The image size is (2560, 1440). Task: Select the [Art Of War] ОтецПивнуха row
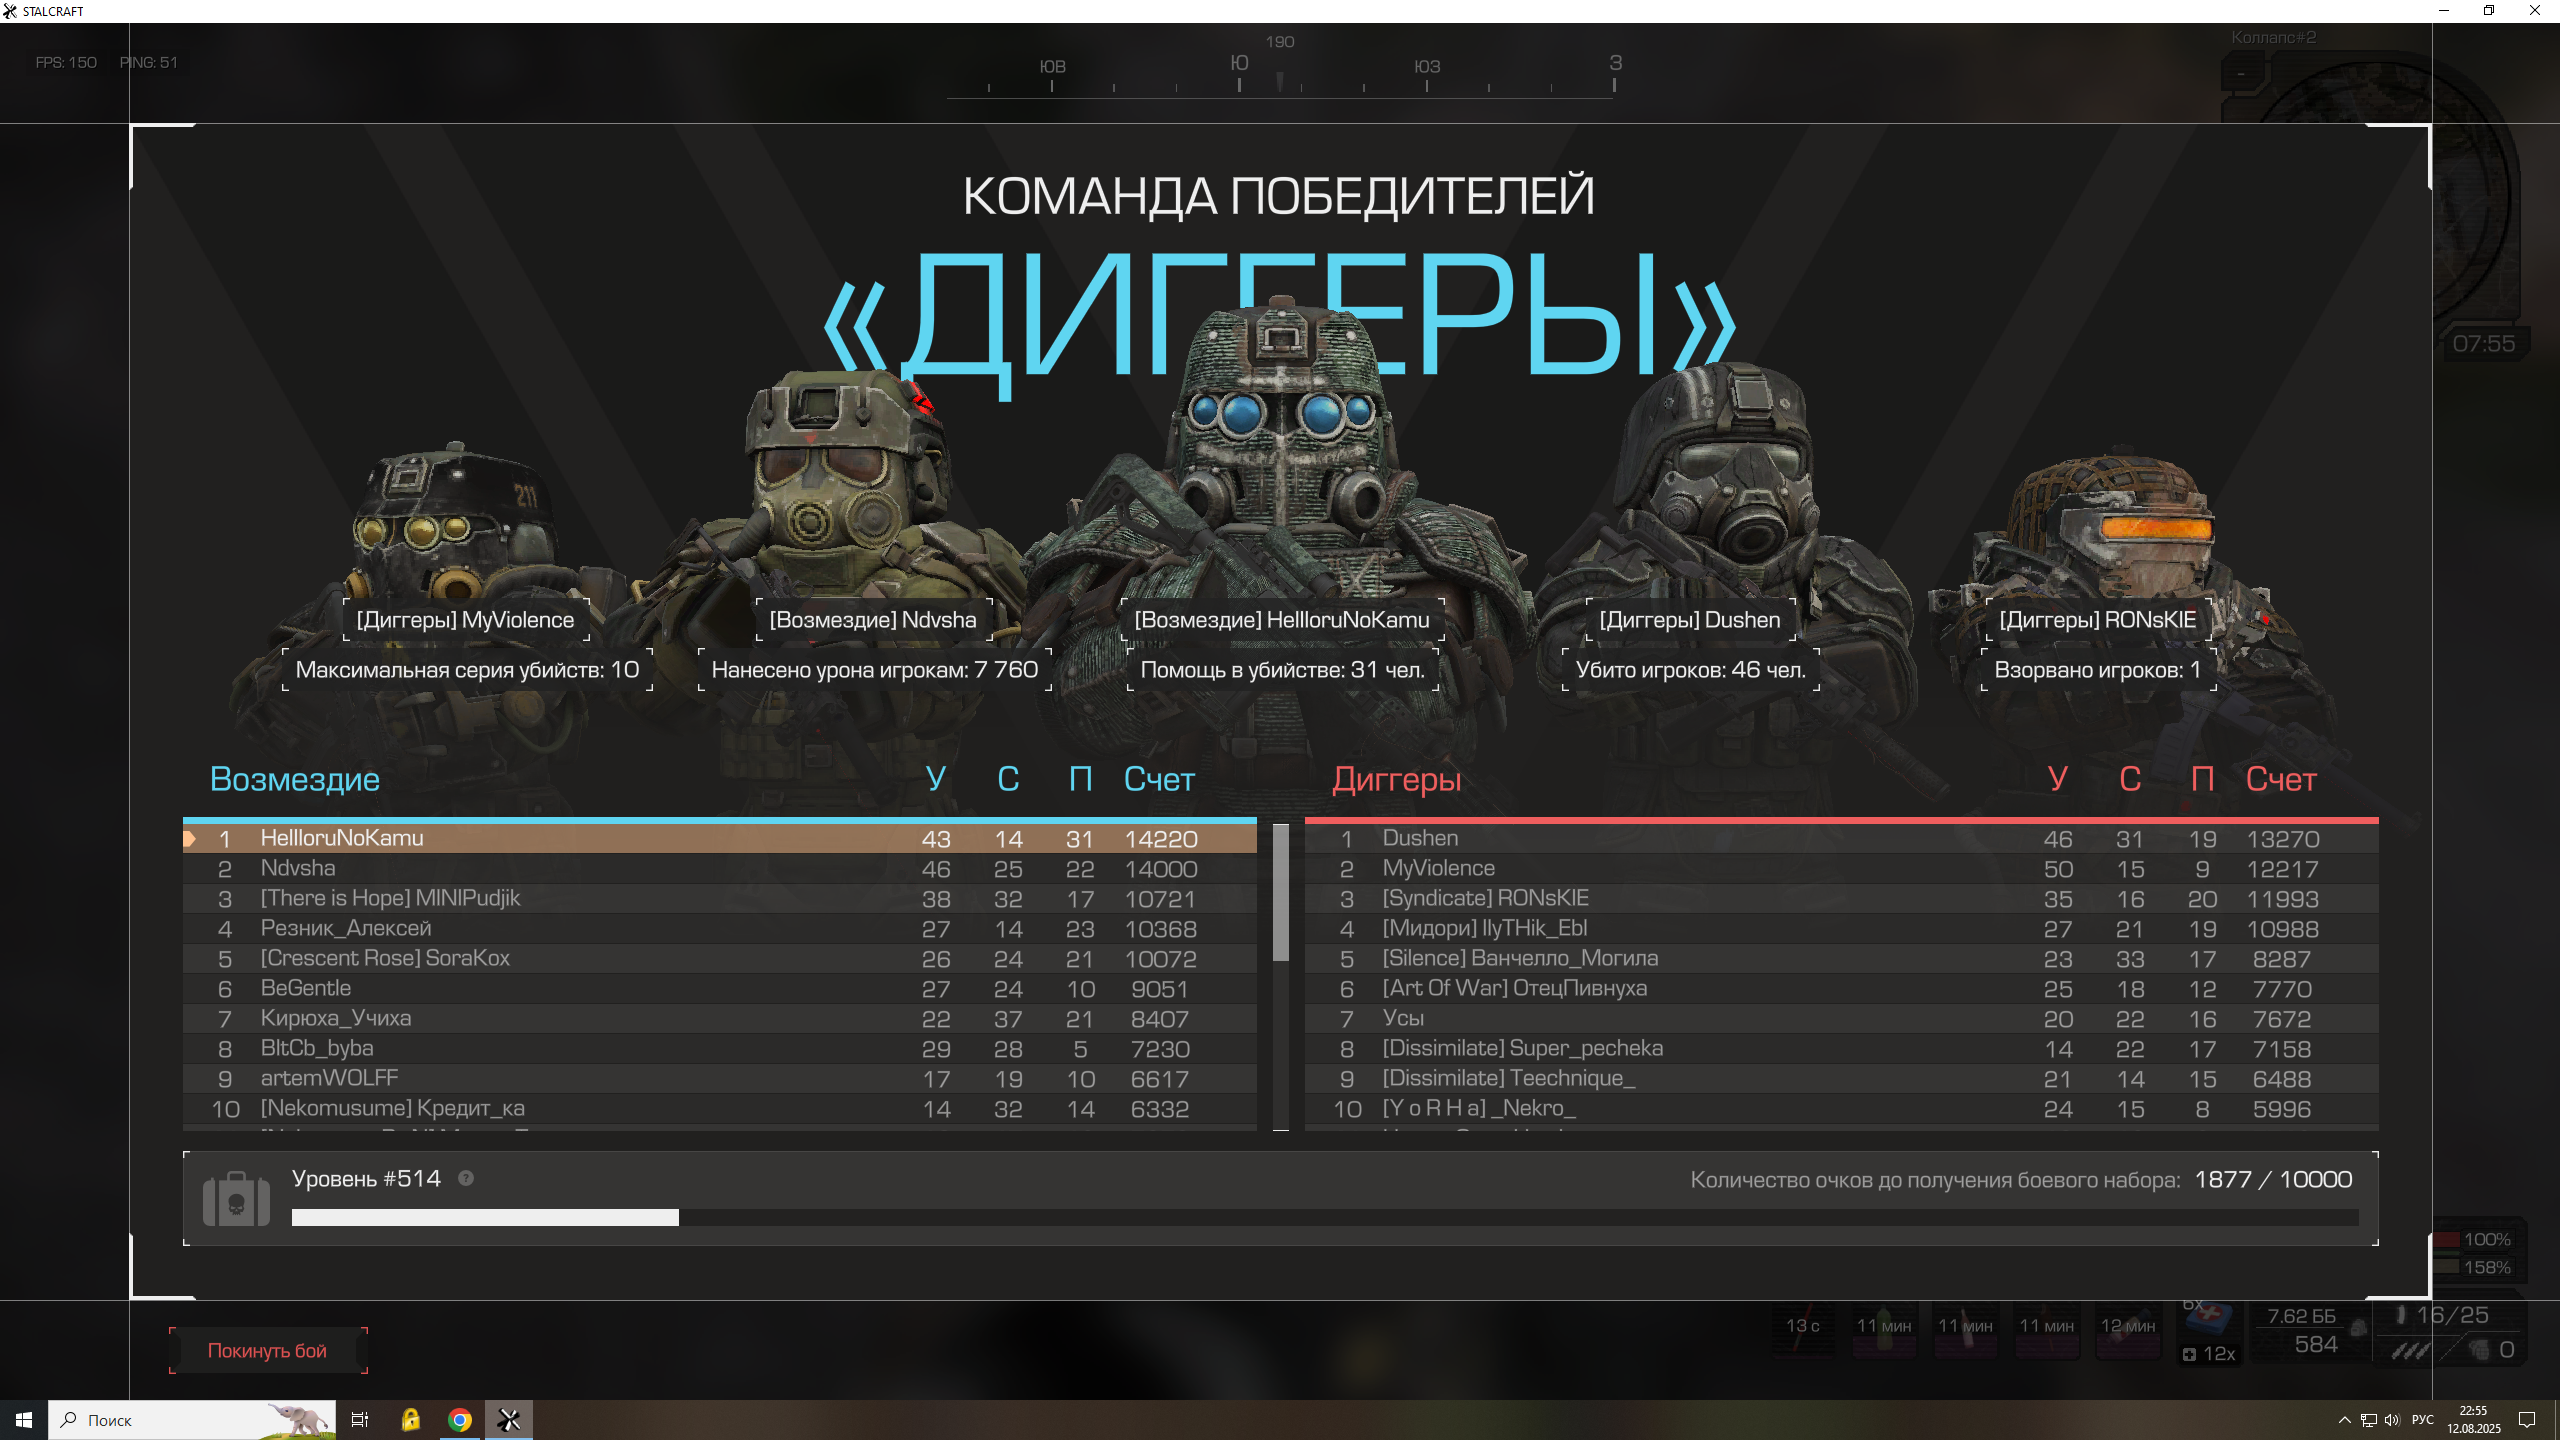click(1841, 988)
